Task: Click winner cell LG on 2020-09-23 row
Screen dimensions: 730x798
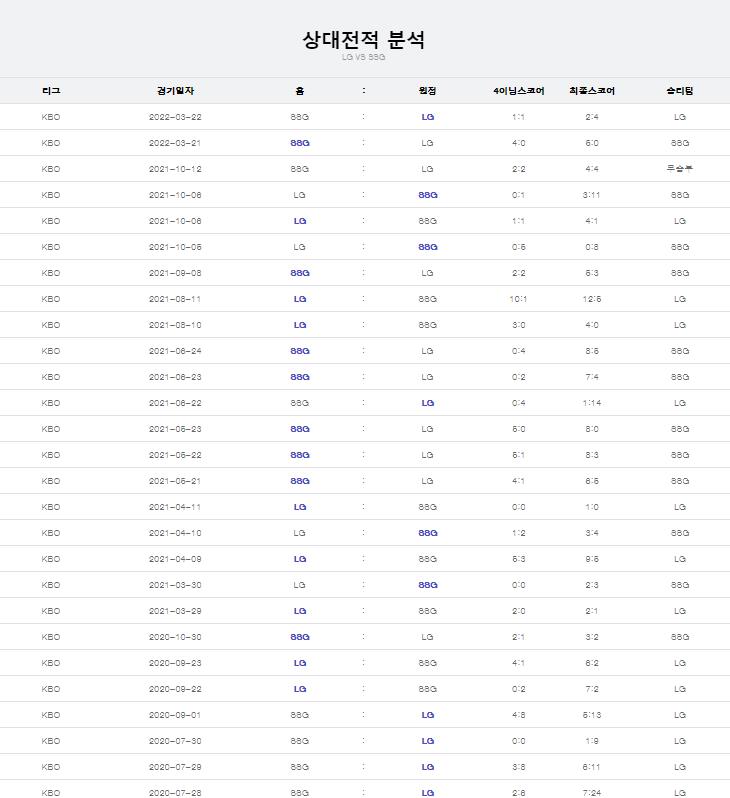Action: 680,663
